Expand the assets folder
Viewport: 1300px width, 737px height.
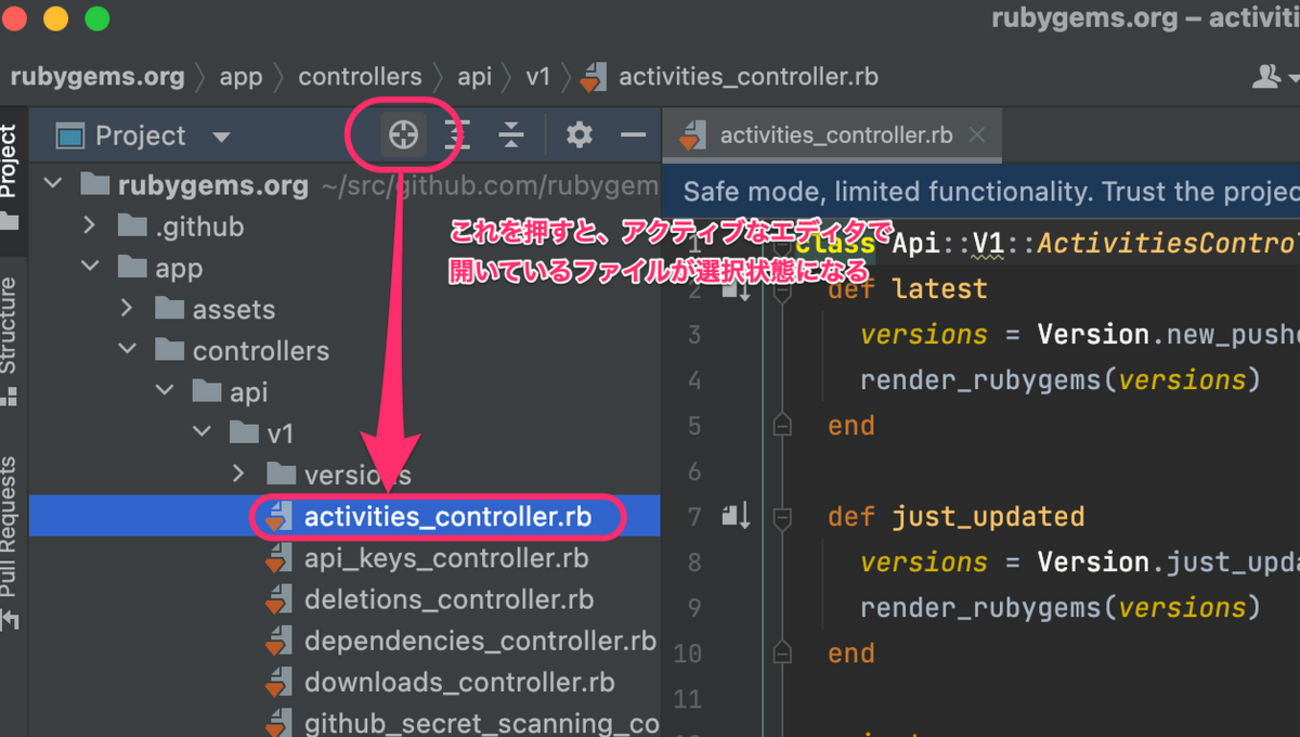[x=127, y=309]
